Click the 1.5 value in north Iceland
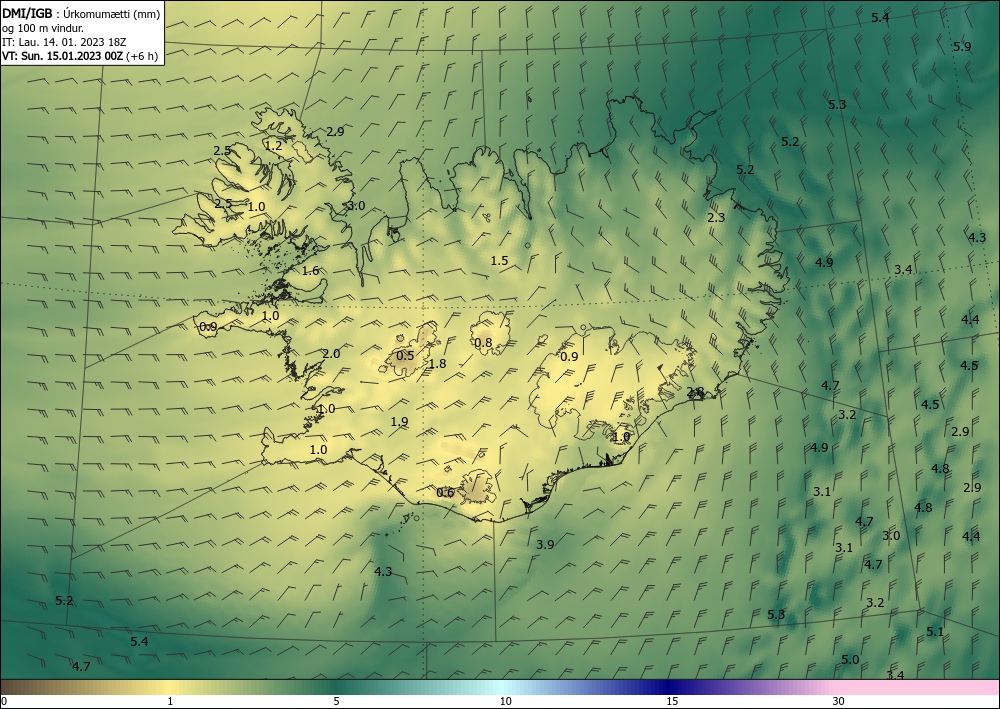 tap(499, 261)
